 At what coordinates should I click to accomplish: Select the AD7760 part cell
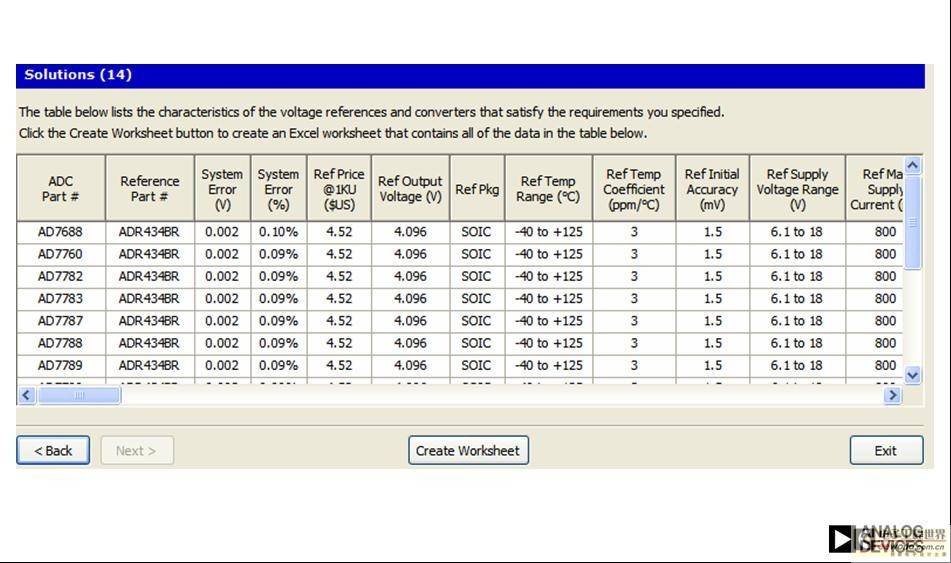point(61,254)
